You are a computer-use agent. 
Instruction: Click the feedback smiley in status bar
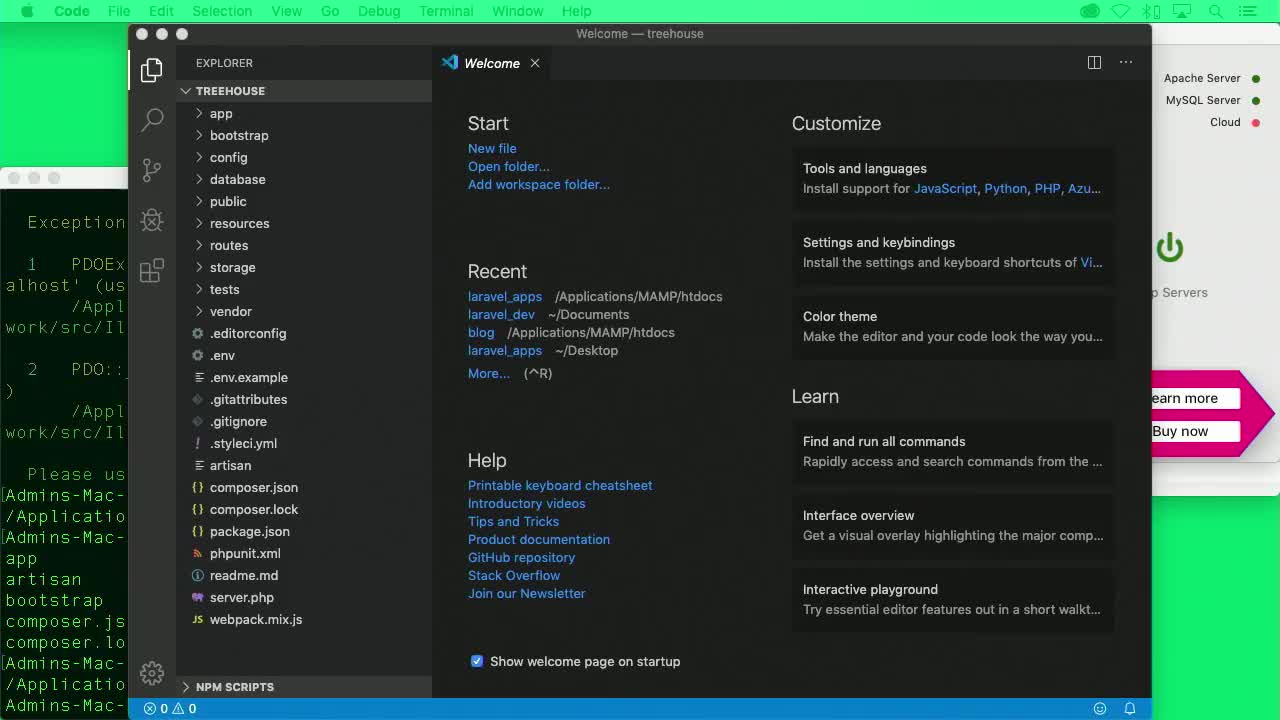pyautogui.click(x=1100, y=708)
